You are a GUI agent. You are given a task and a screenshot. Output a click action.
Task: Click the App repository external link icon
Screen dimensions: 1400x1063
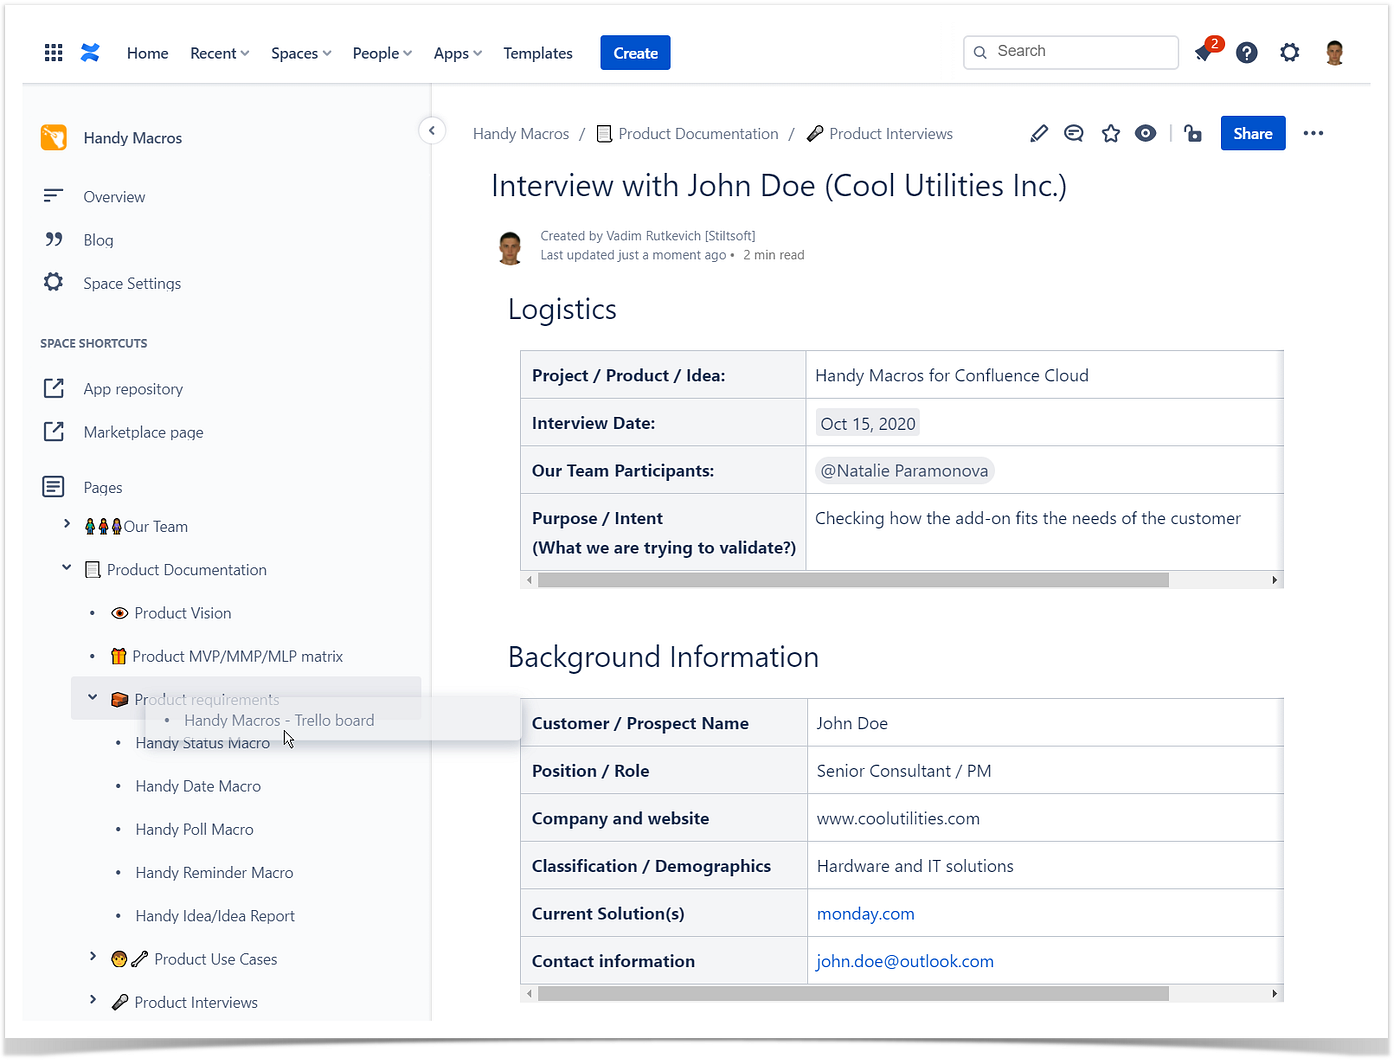(x=54, y=388)
